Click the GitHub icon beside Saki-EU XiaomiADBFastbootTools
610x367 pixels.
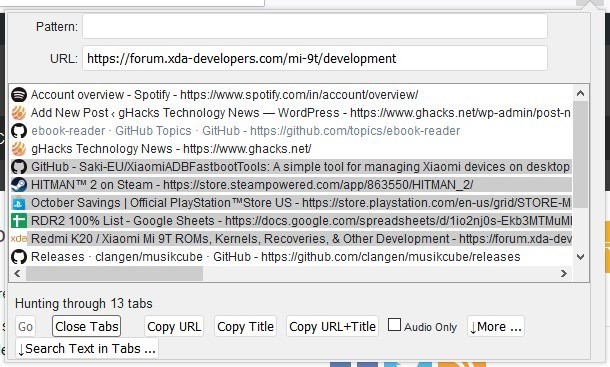point(19,167)
